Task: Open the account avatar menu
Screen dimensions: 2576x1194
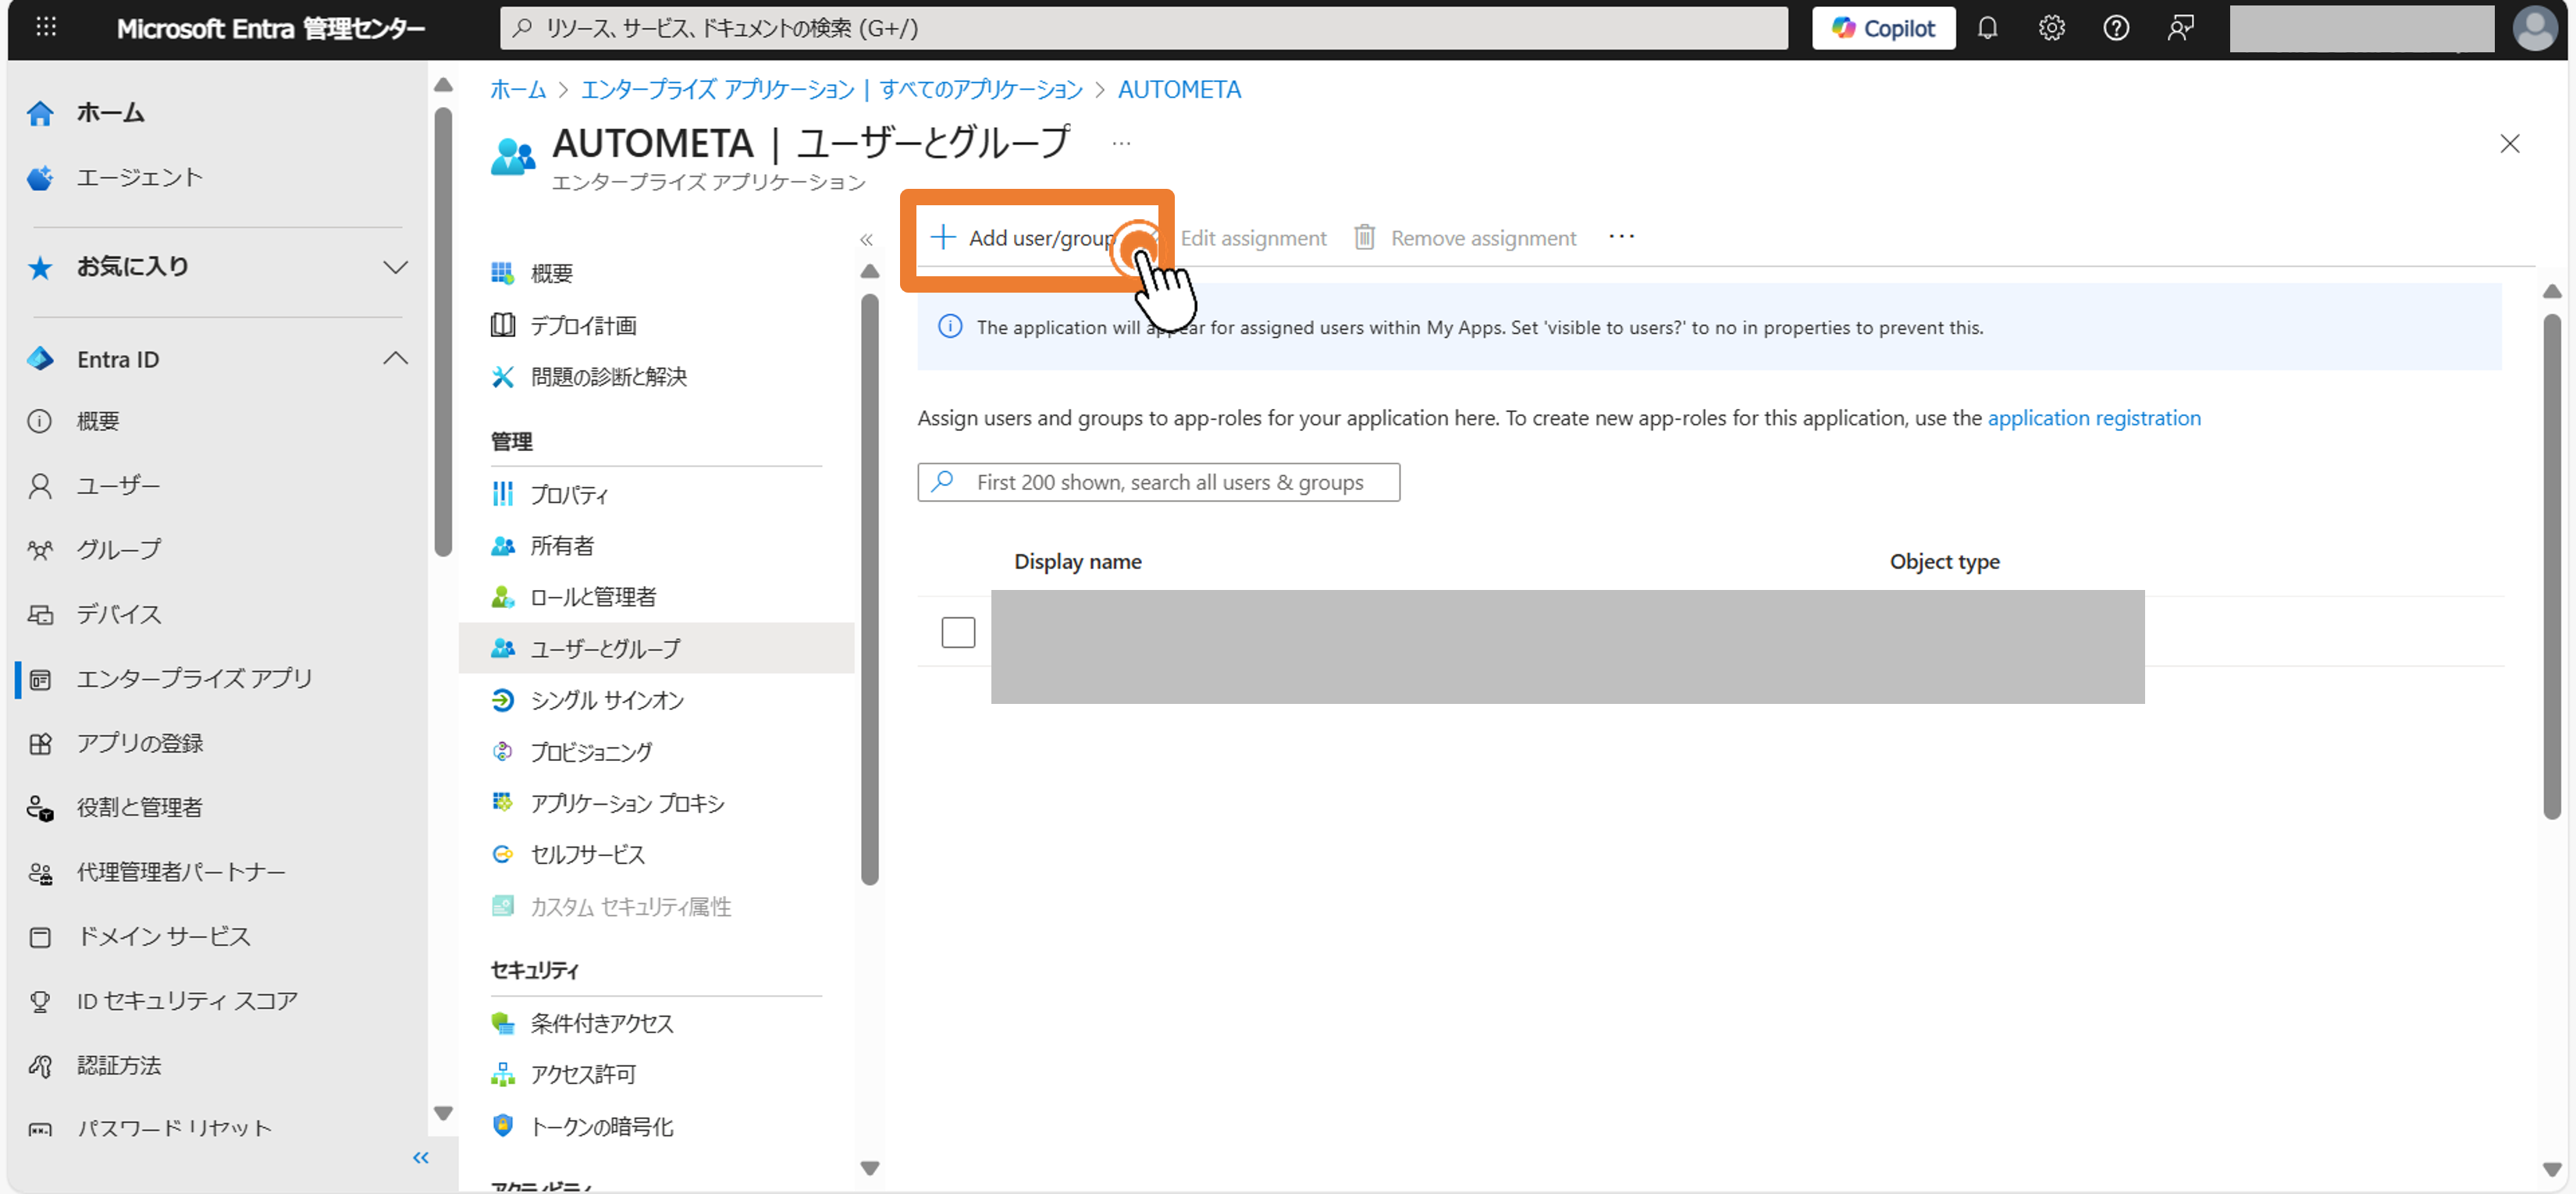Action: [2535, 28]
